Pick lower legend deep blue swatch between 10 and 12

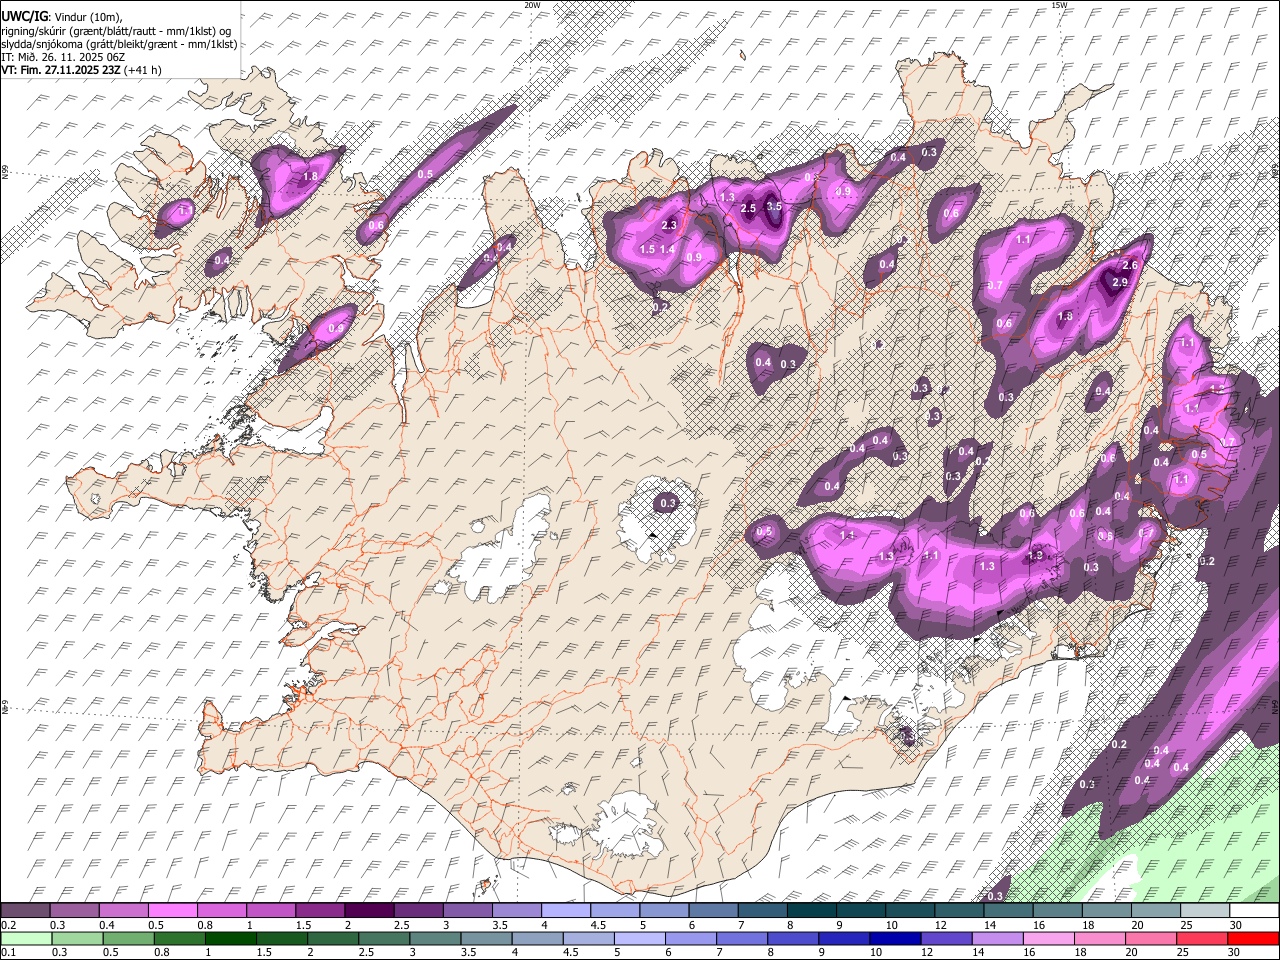895,938
